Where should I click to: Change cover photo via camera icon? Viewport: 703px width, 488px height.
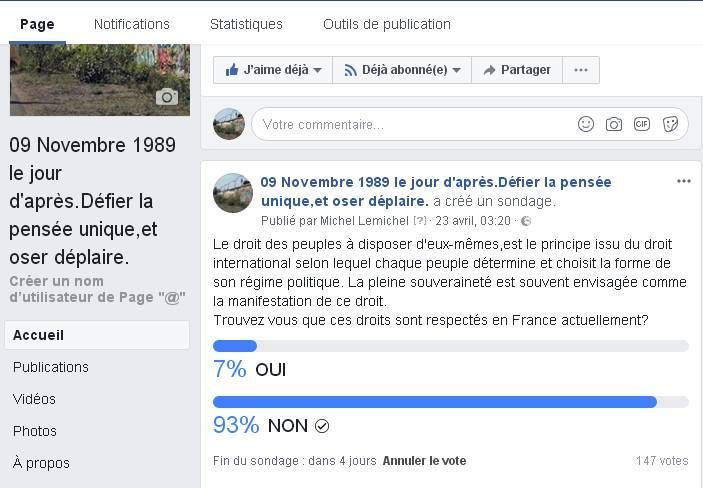tap(167, 97)
